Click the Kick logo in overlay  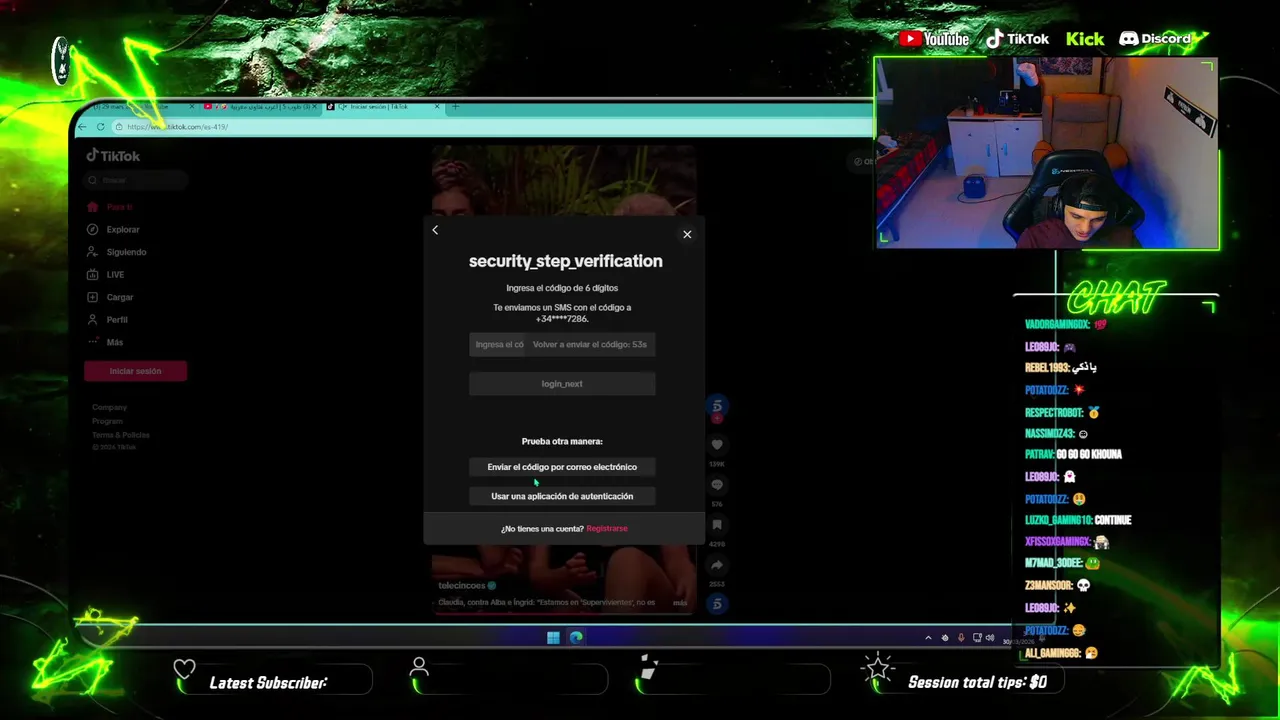point(1085,39)
